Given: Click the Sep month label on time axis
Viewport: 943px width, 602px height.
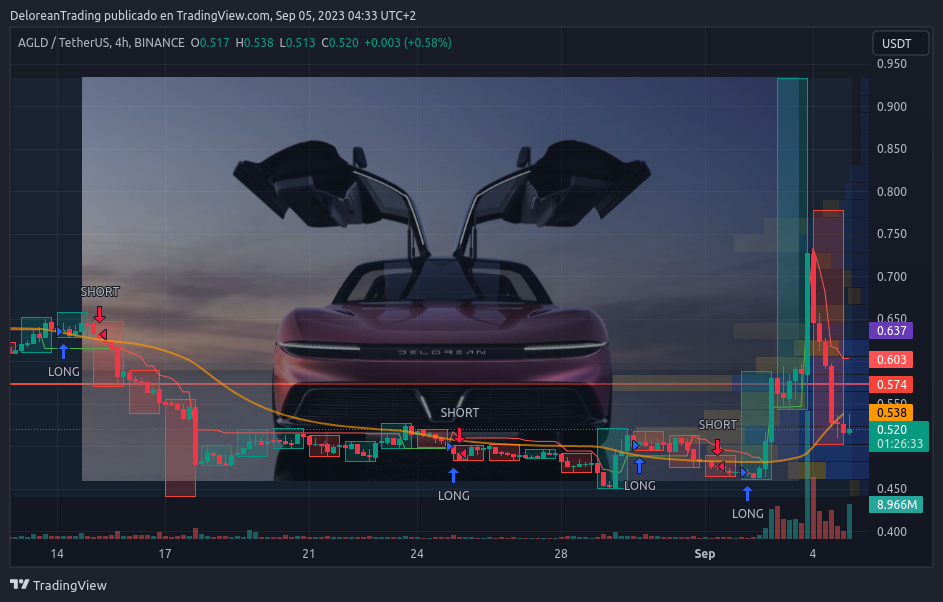Looking at the screenshot, I should coord(704,554).
